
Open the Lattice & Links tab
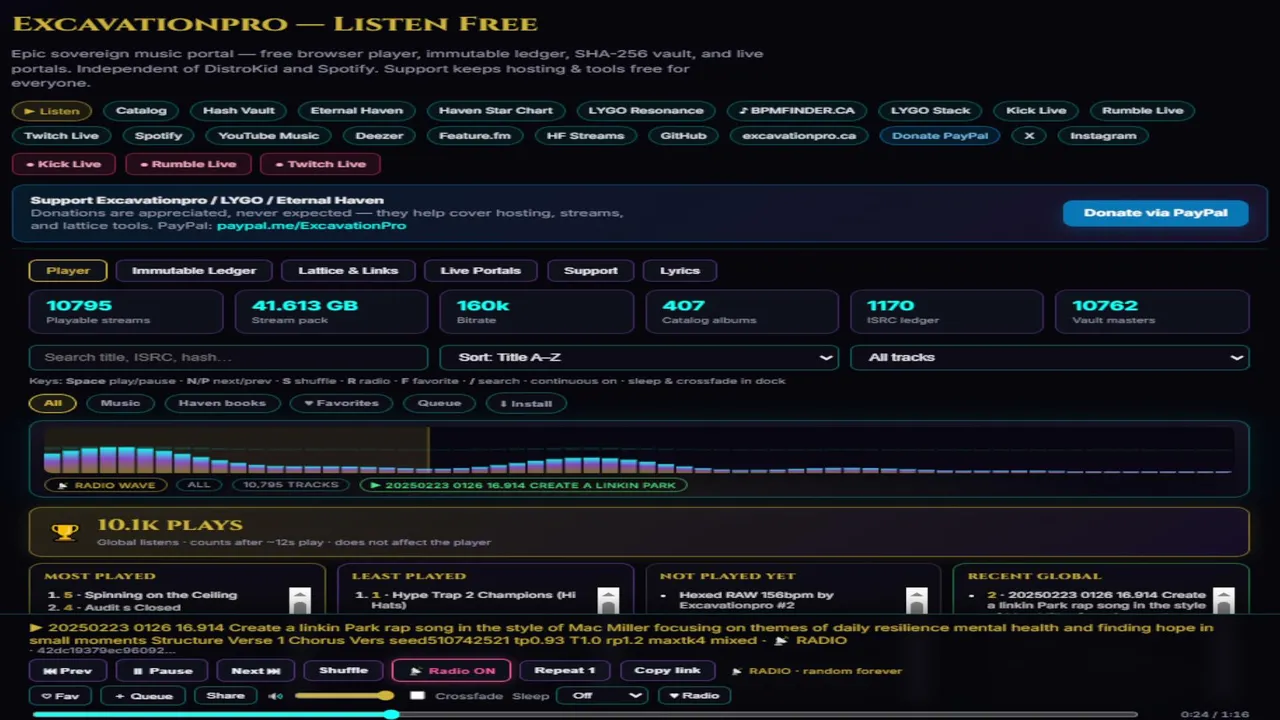point(348,270)
